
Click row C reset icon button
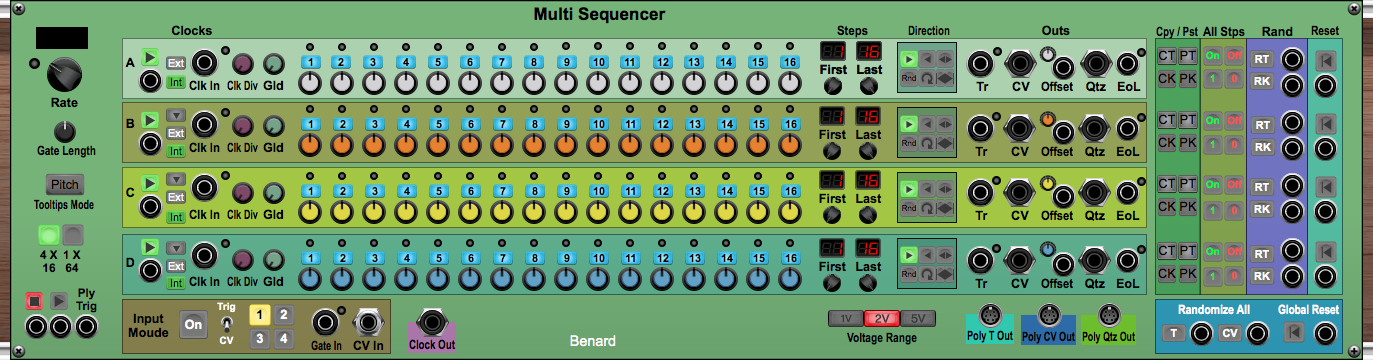1326,186
